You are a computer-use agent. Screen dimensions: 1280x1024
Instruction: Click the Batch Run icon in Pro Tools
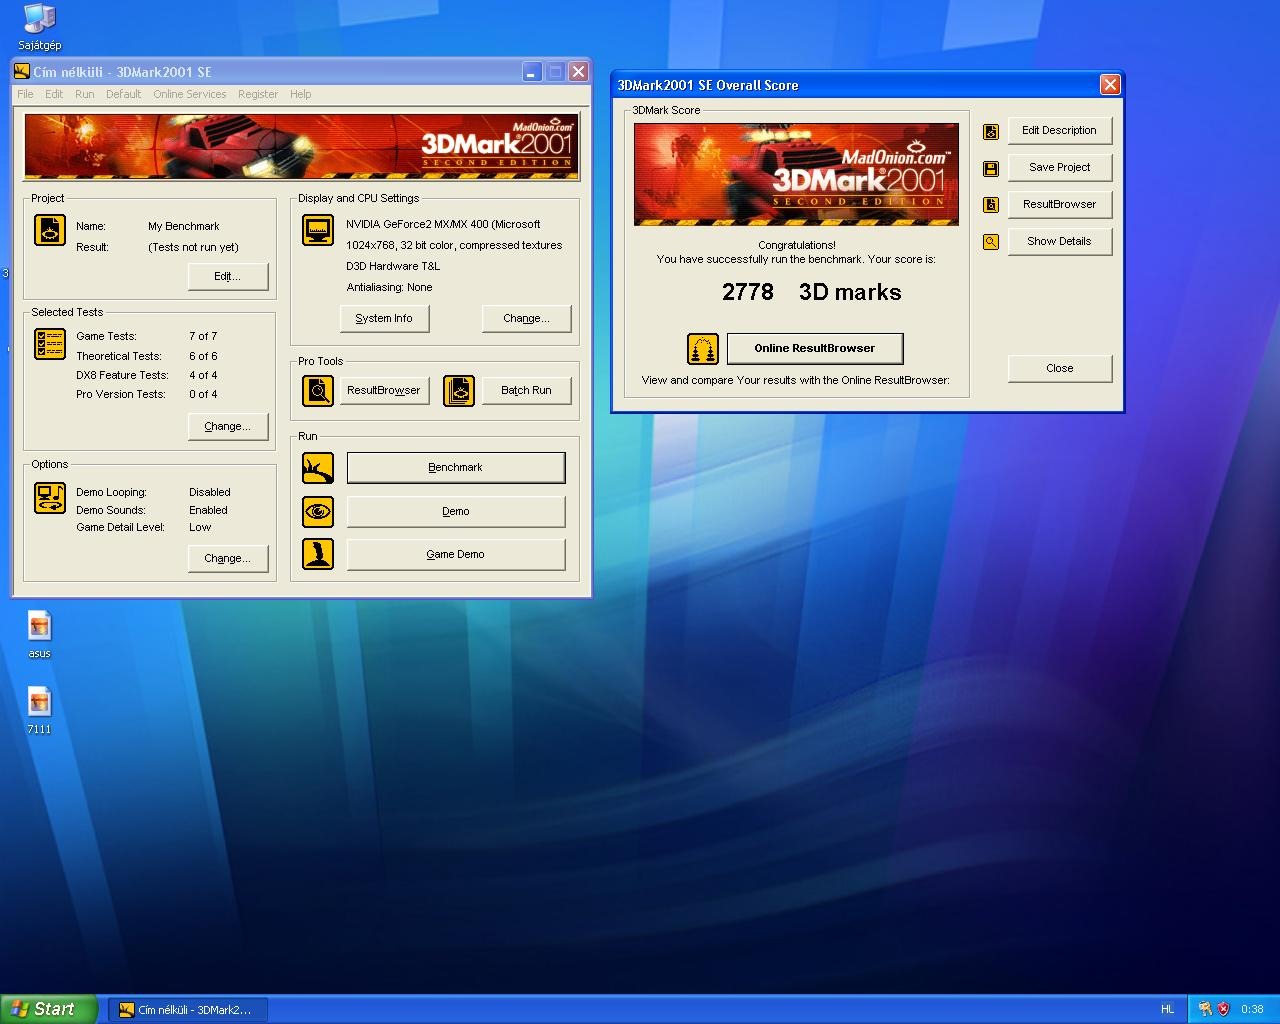pos(459,390)
